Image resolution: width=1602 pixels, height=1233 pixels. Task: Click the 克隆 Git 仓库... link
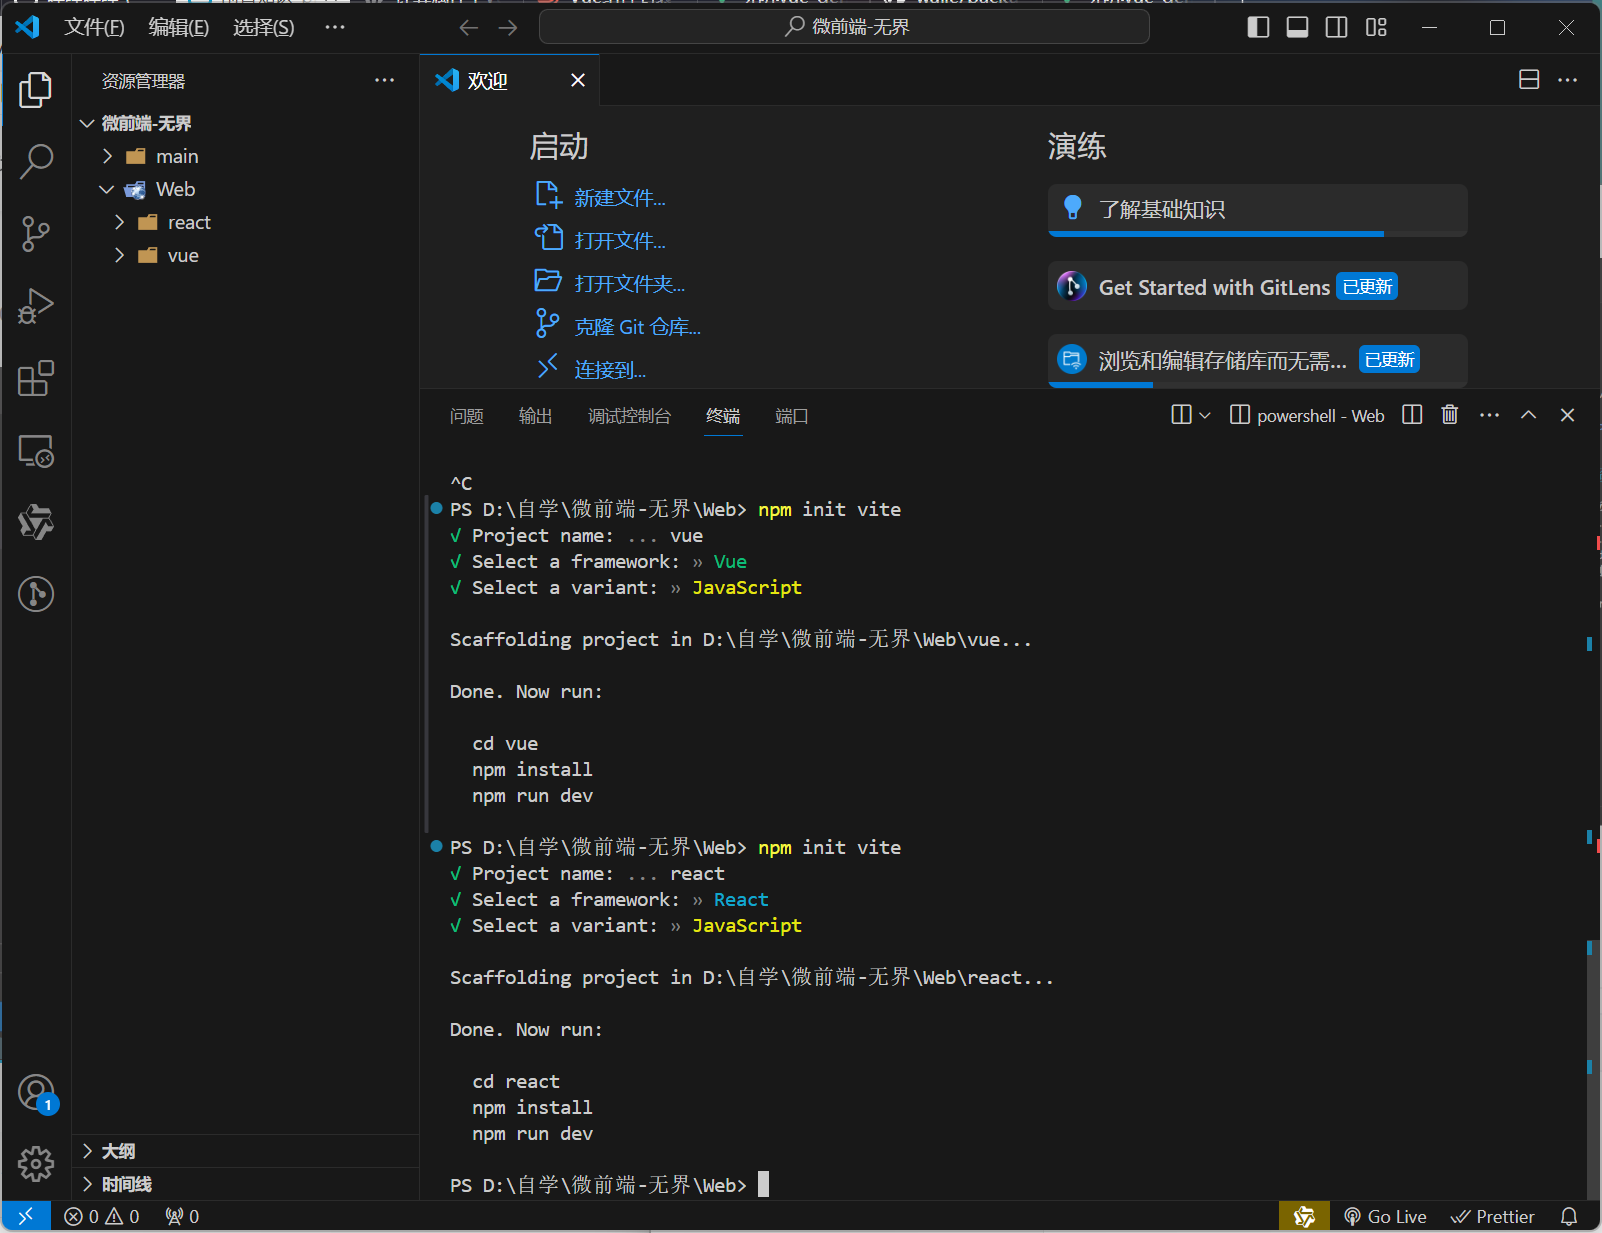[x=638, y=327]
